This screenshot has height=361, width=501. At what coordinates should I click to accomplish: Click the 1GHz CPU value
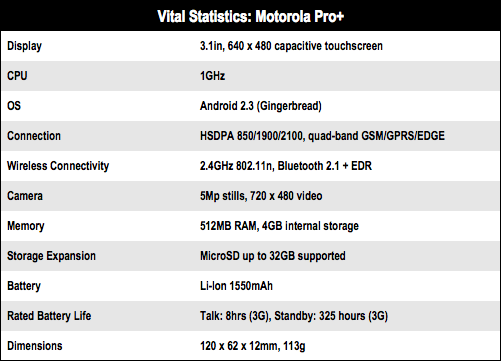pos(212,76)
